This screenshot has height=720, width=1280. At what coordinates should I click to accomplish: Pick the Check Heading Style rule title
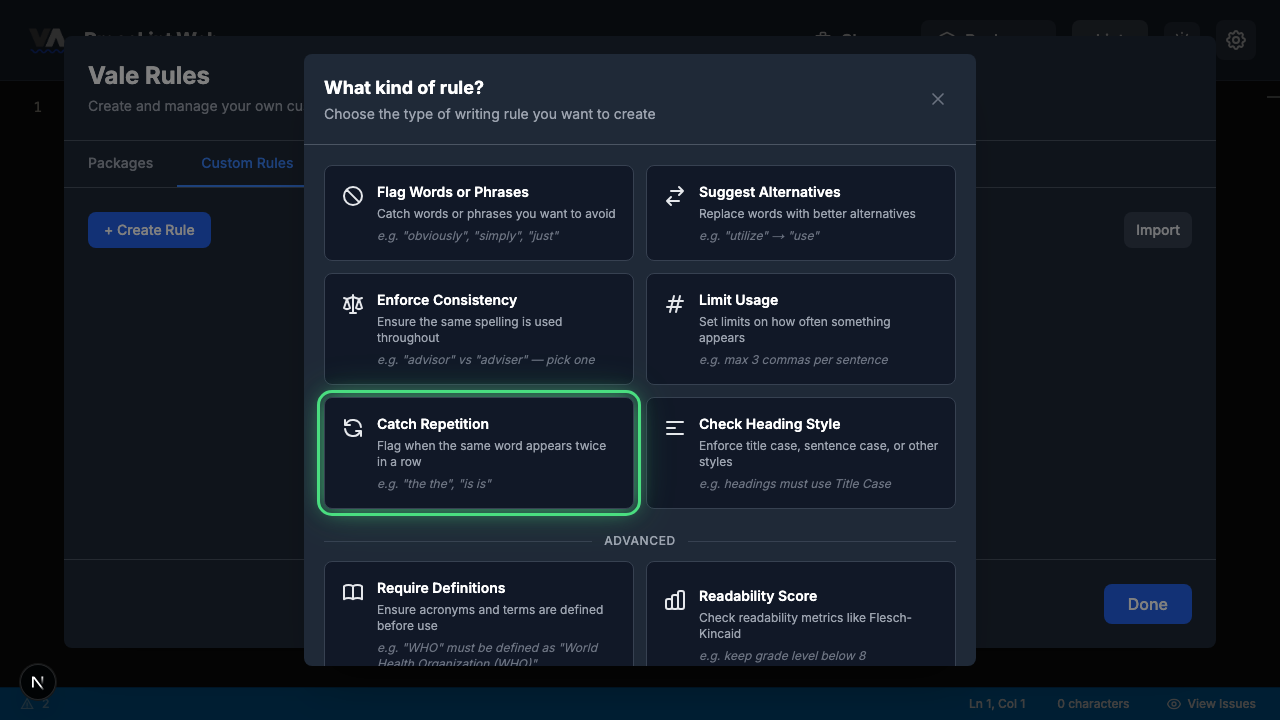pos(769,424)
